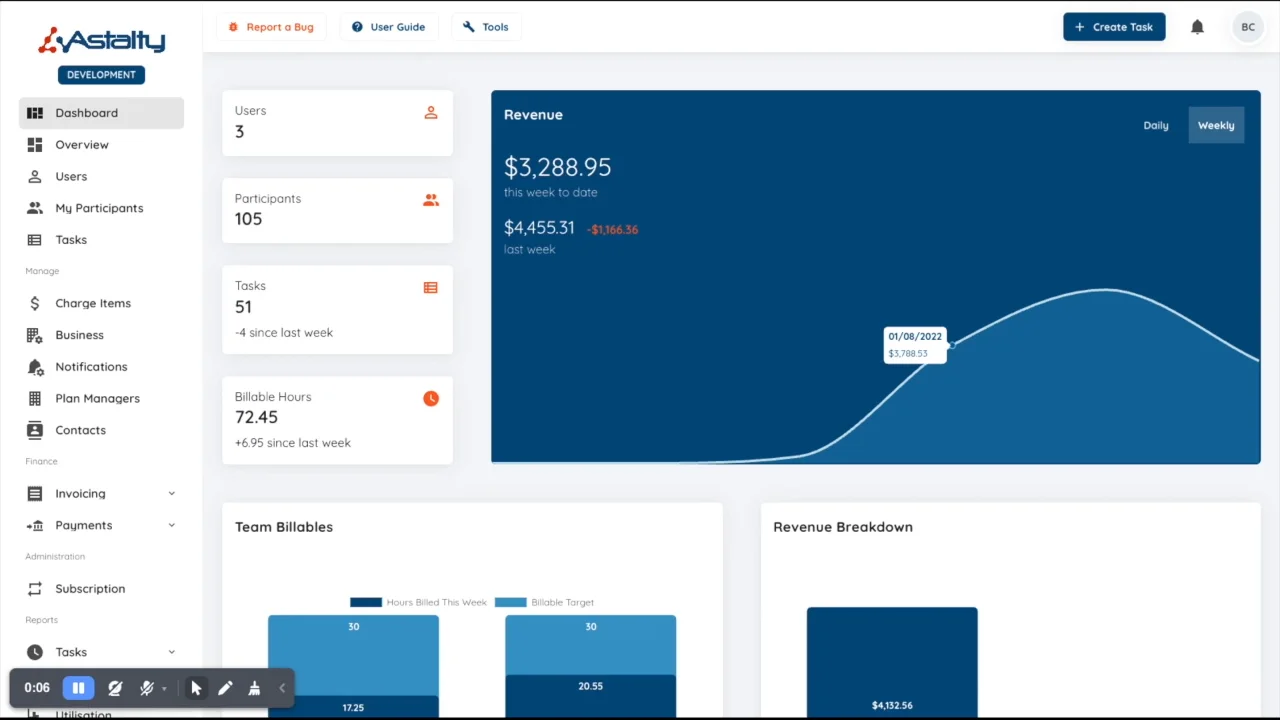Toggle Billable Target legend entry
Image resolution: width=1280 pixels, height=720 pixels.
[544, 602]
